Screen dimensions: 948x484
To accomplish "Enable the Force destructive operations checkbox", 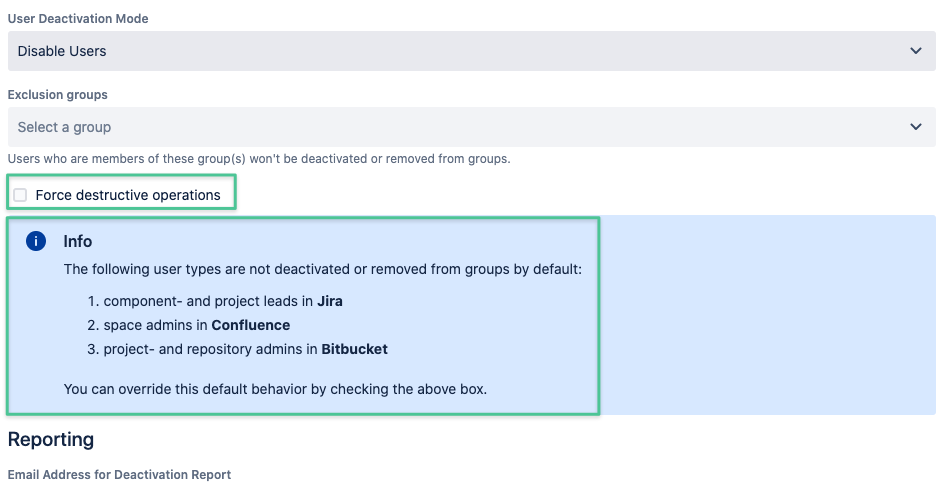I will click(21, 195).
